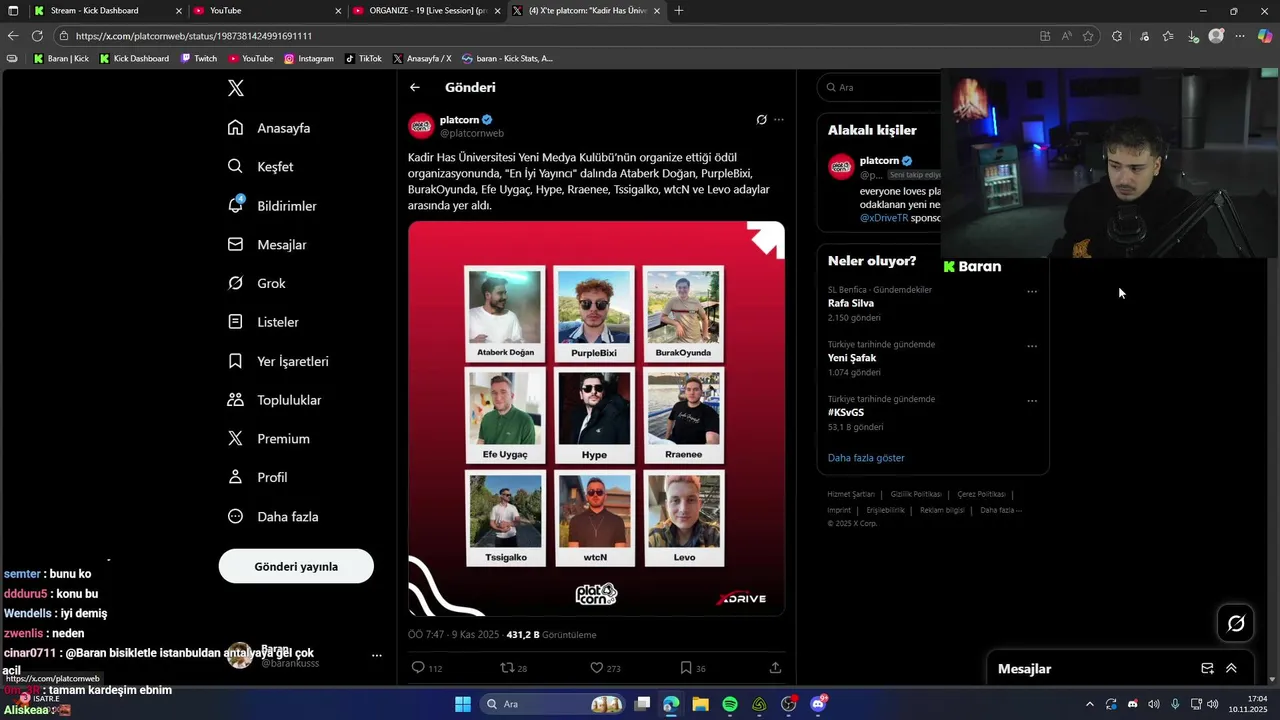Open account menu dots near barankusss
This screenshot has height=720, width=1280.
point(377,655)
